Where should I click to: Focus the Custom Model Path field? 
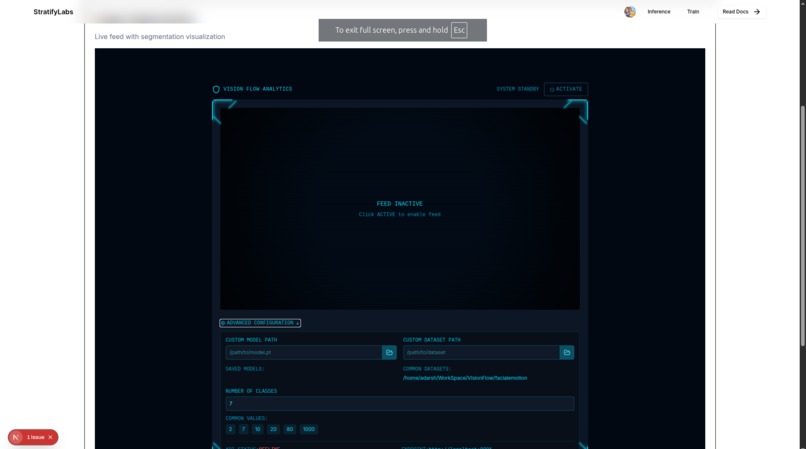[x=304, y=352]
